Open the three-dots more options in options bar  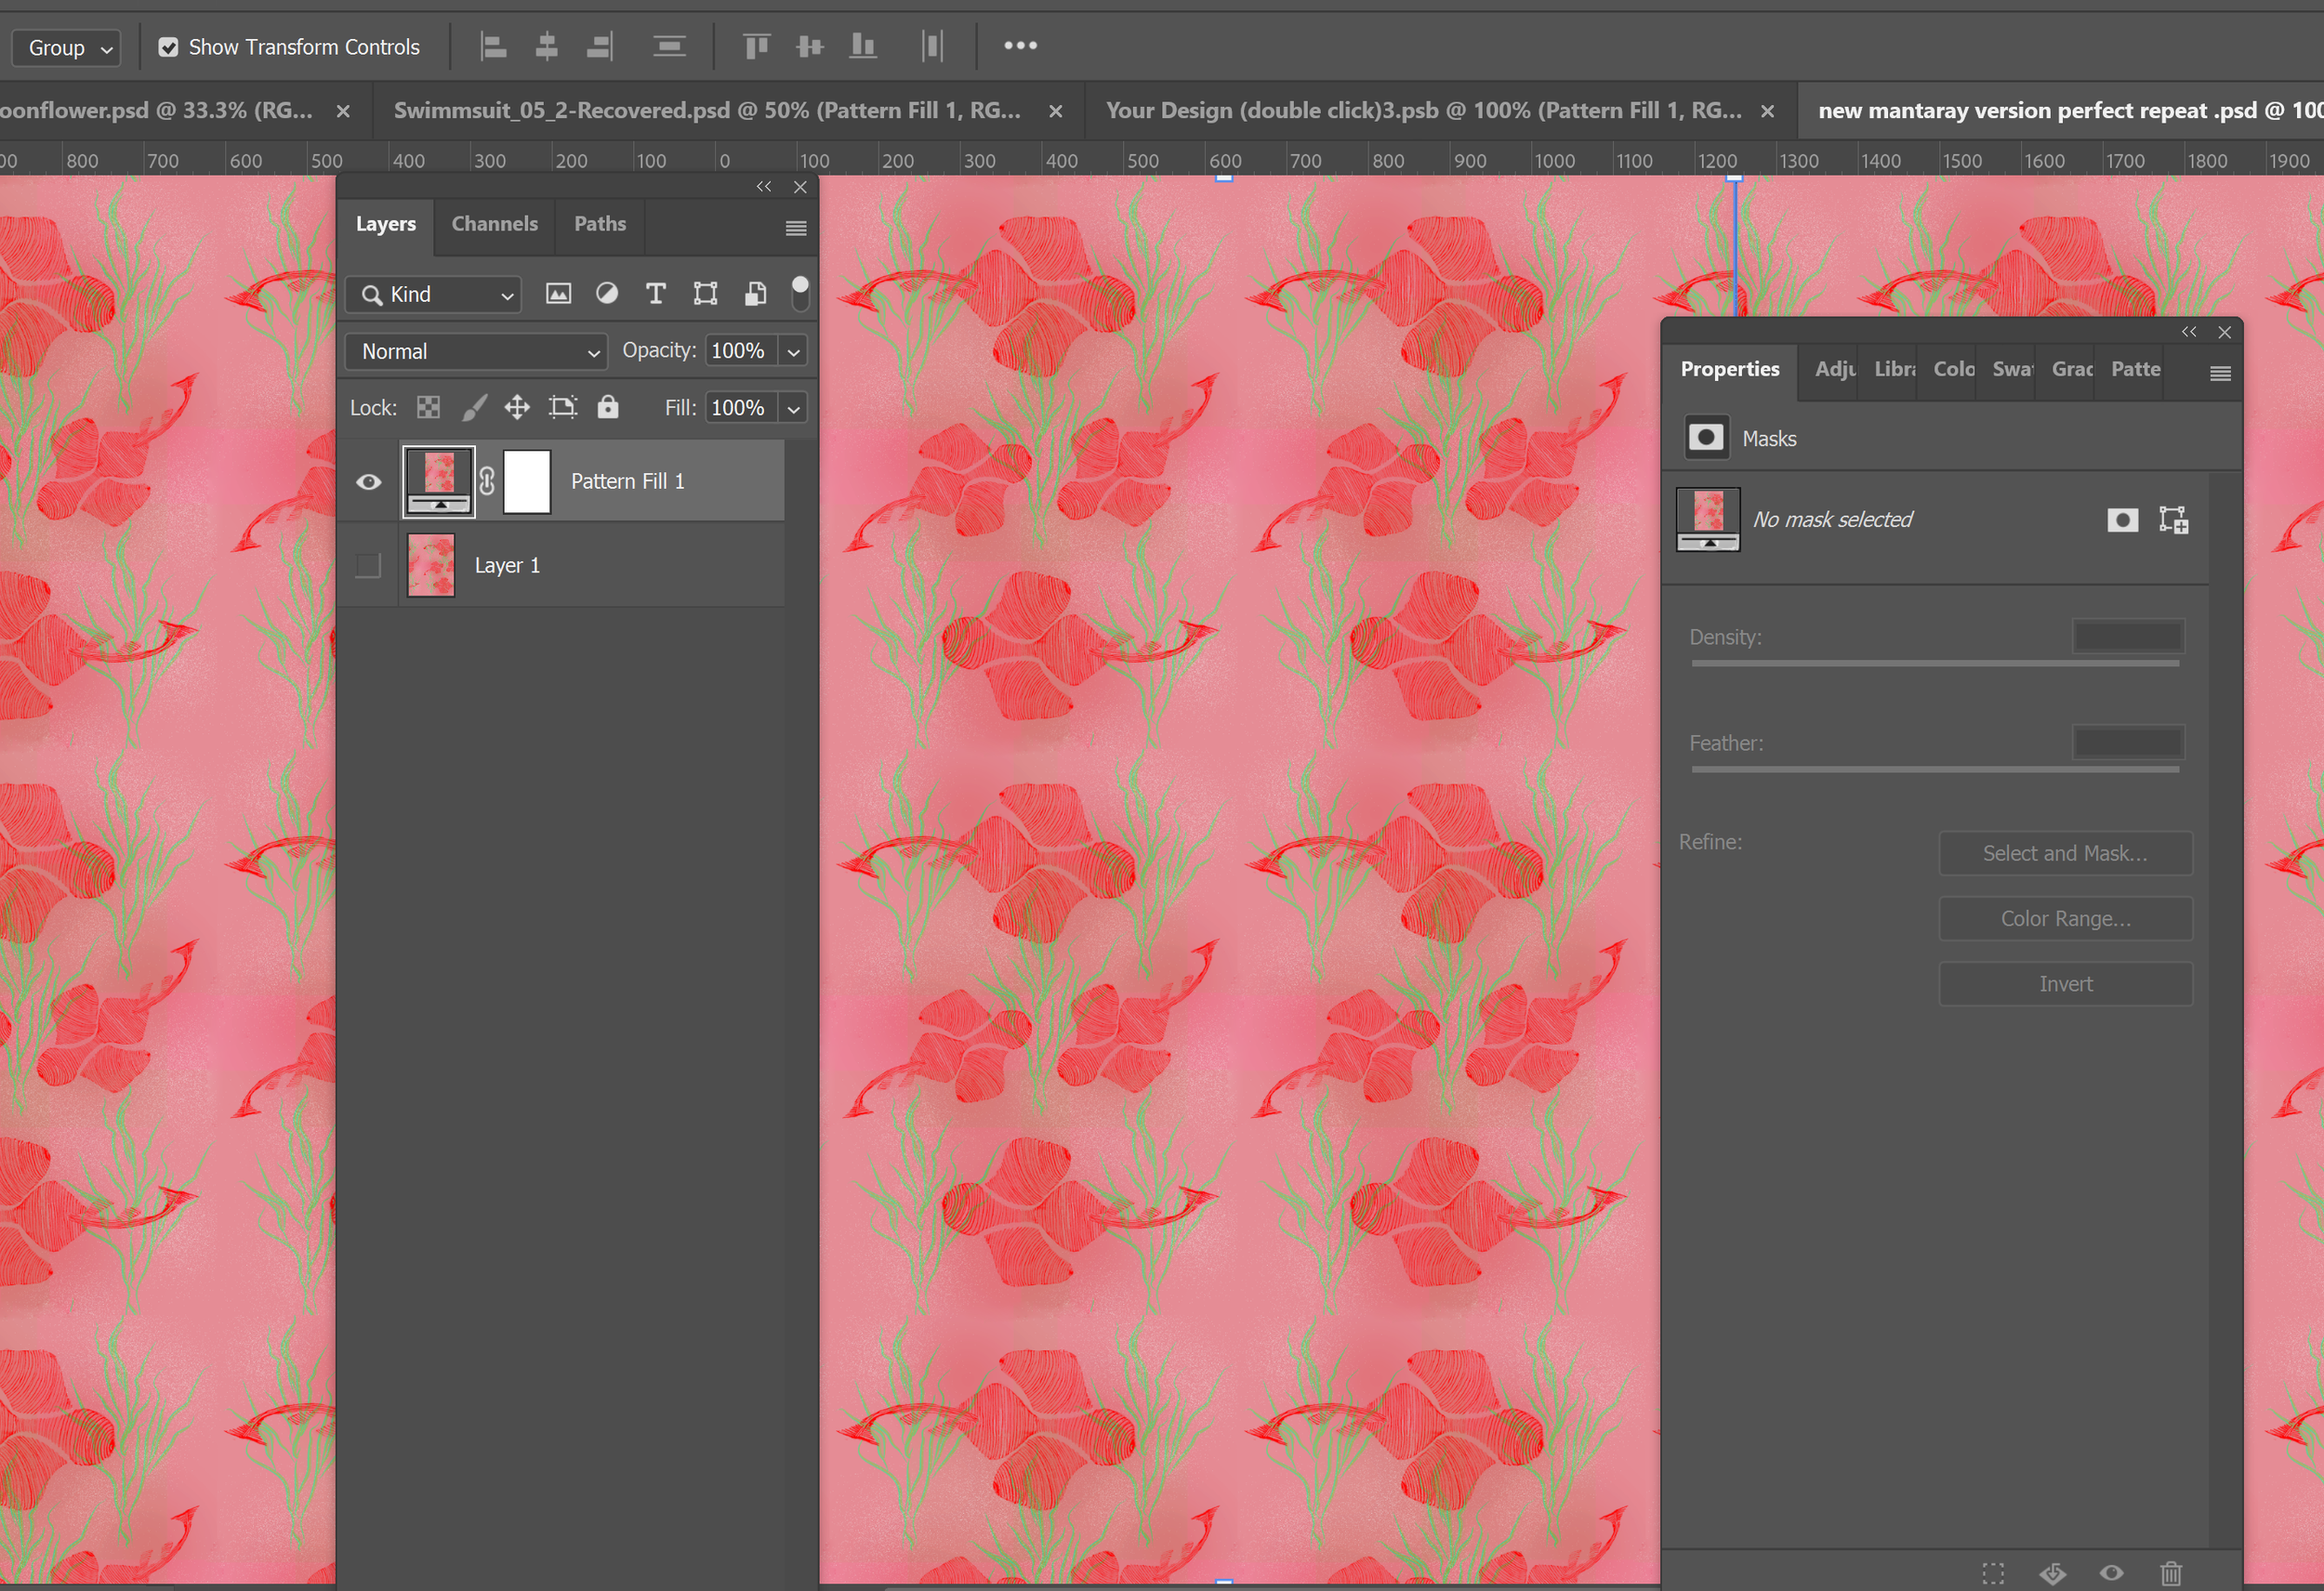pyautogui.click(x=1020, y=46)
